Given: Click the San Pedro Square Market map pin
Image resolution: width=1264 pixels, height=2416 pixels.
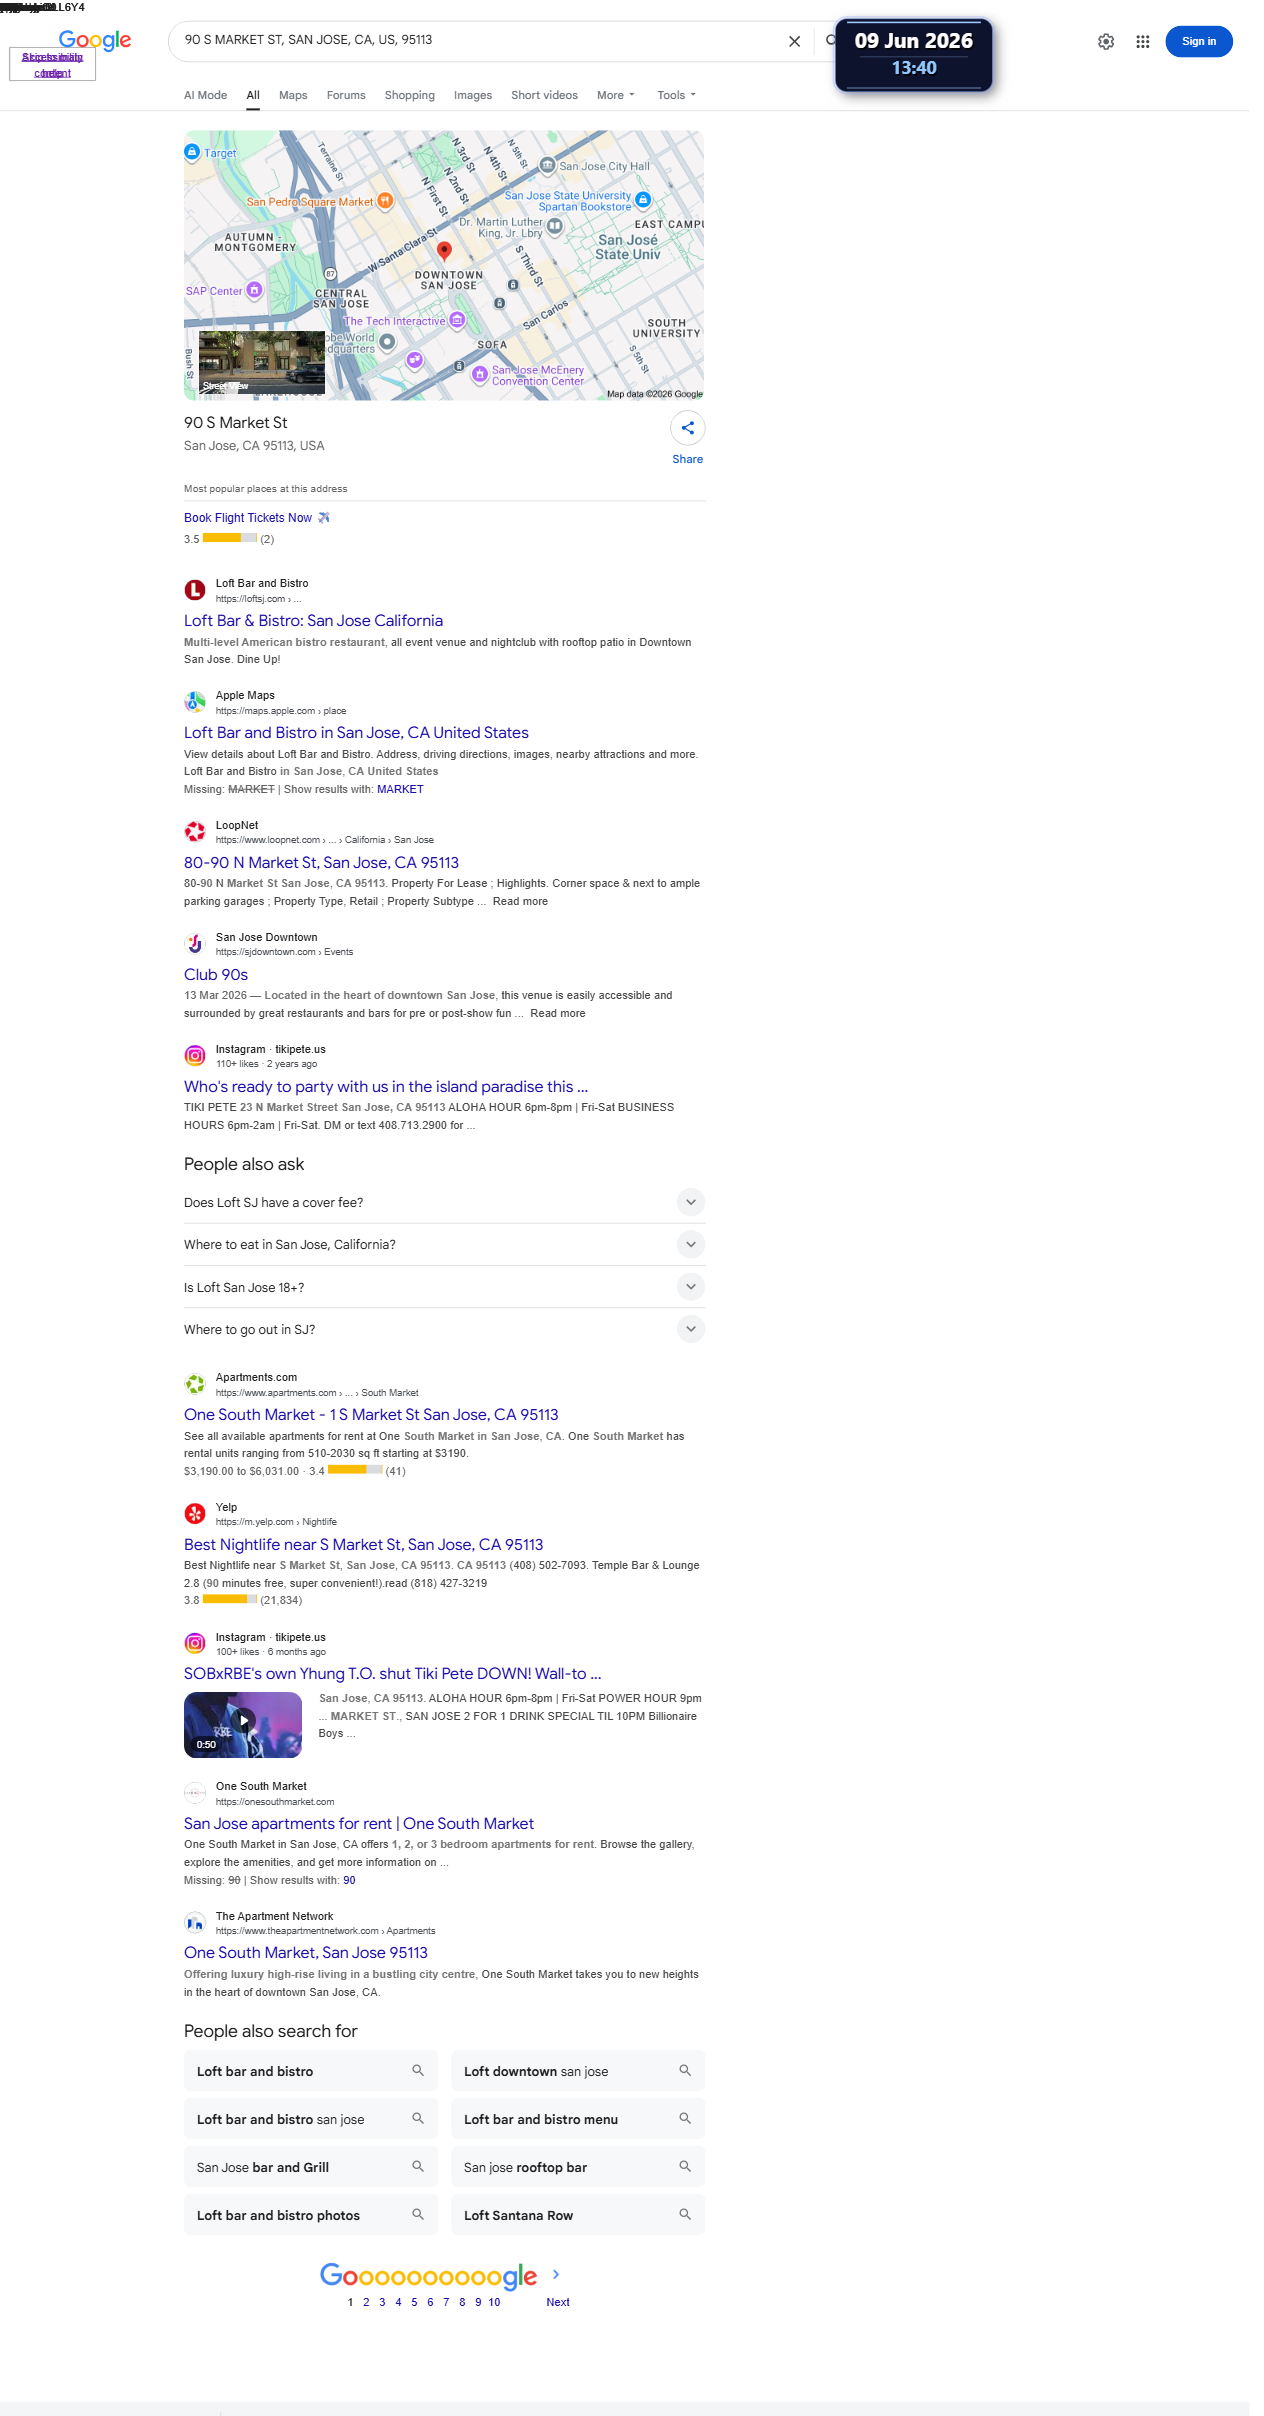Looking at the screenshot, I should (385, 201).
